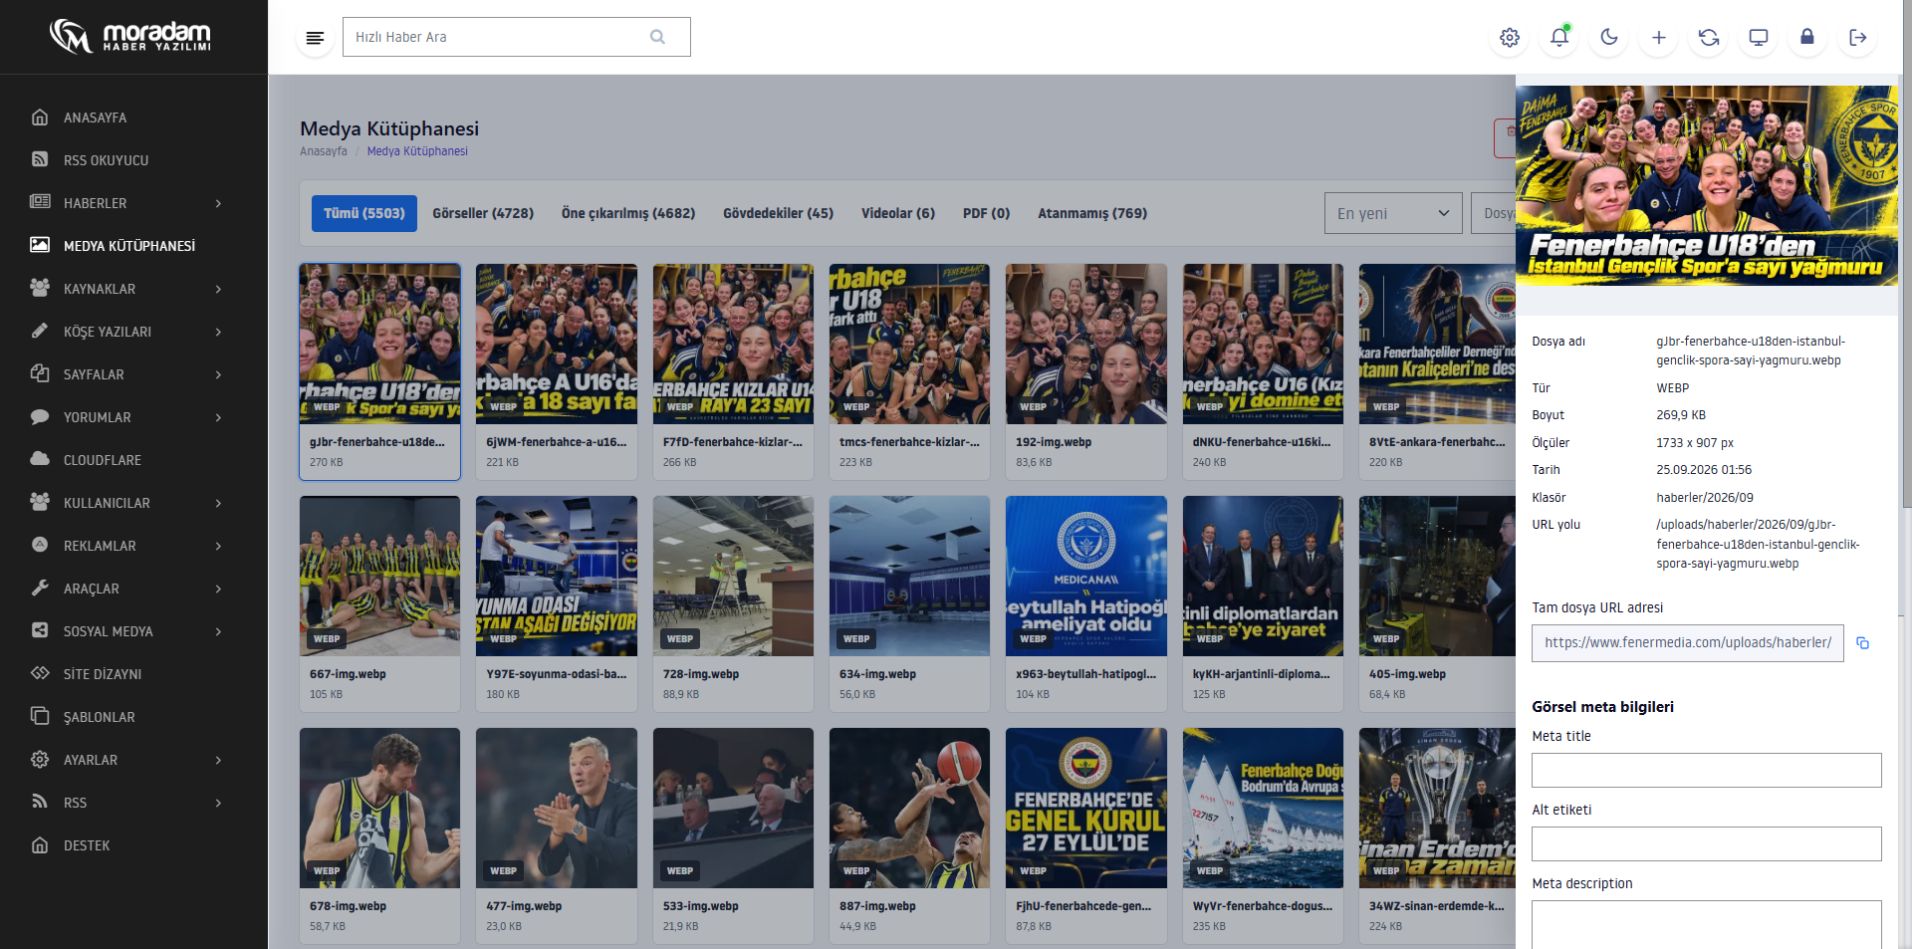
Task: Click the Medya Kütüphanesi breadcrumb link
Action: click(417, 151)
